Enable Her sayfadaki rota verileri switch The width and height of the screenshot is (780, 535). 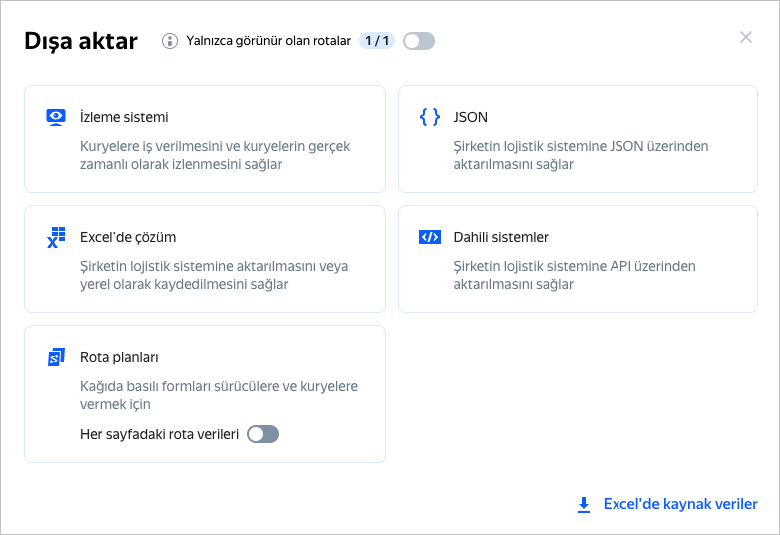click(263, 434)
